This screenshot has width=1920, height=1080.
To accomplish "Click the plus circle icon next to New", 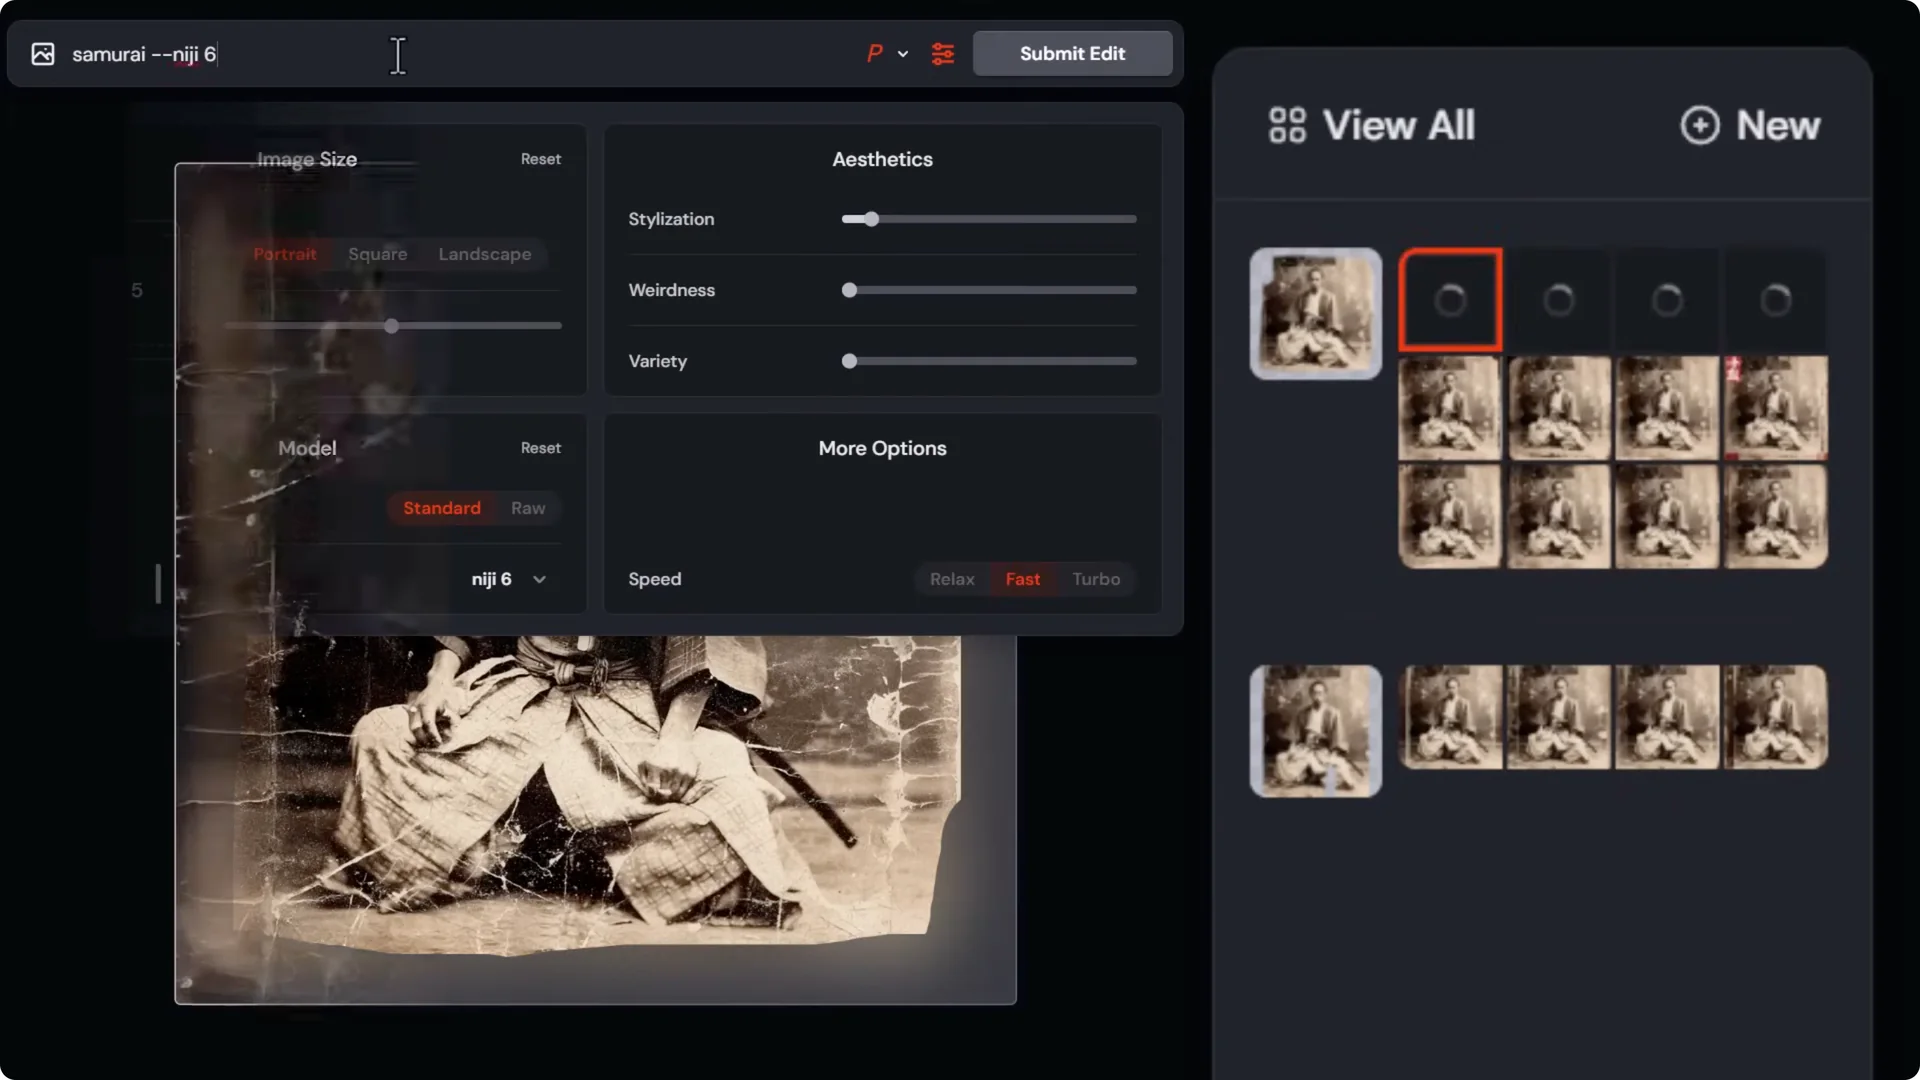I will 1700,124.
